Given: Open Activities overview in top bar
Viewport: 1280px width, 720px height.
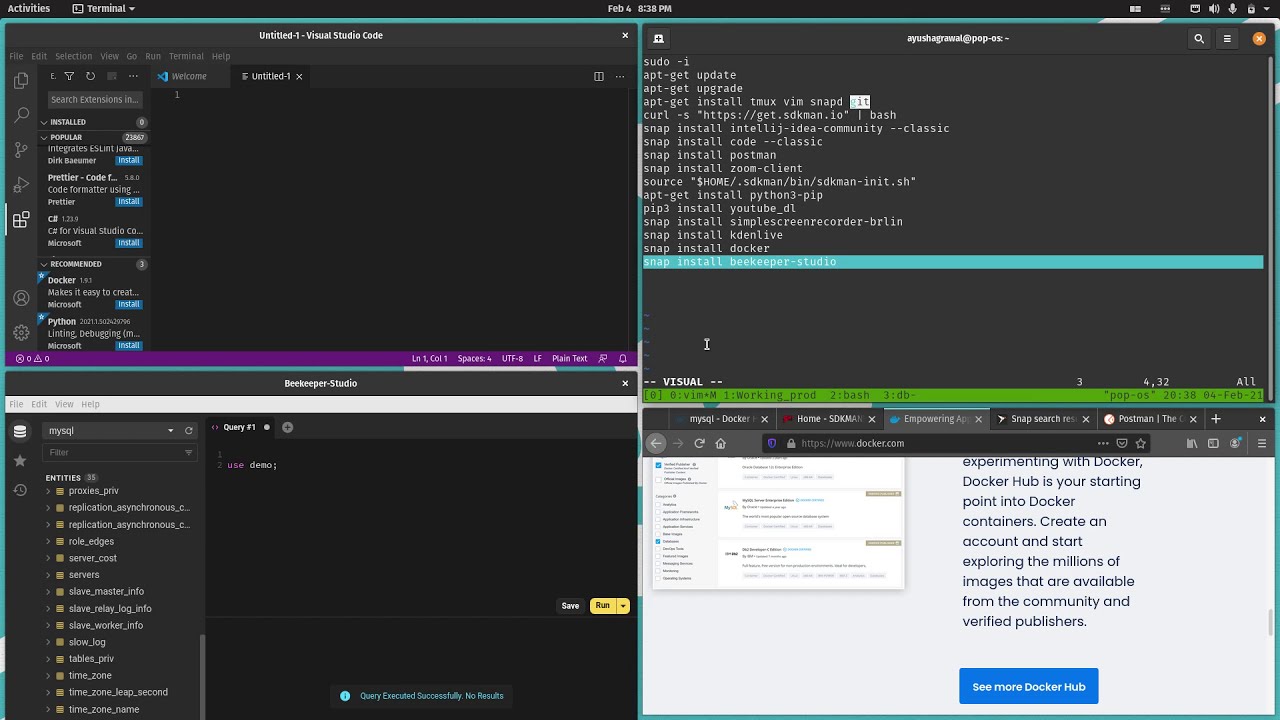Looking at the screenshot, I should [29, 8].
